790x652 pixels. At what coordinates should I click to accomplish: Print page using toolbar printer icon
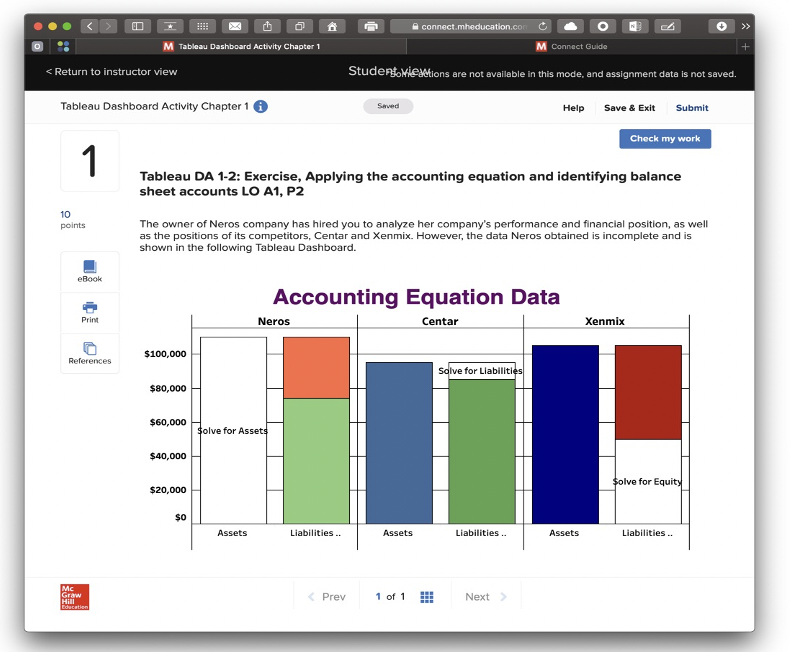tap(371, 26)
